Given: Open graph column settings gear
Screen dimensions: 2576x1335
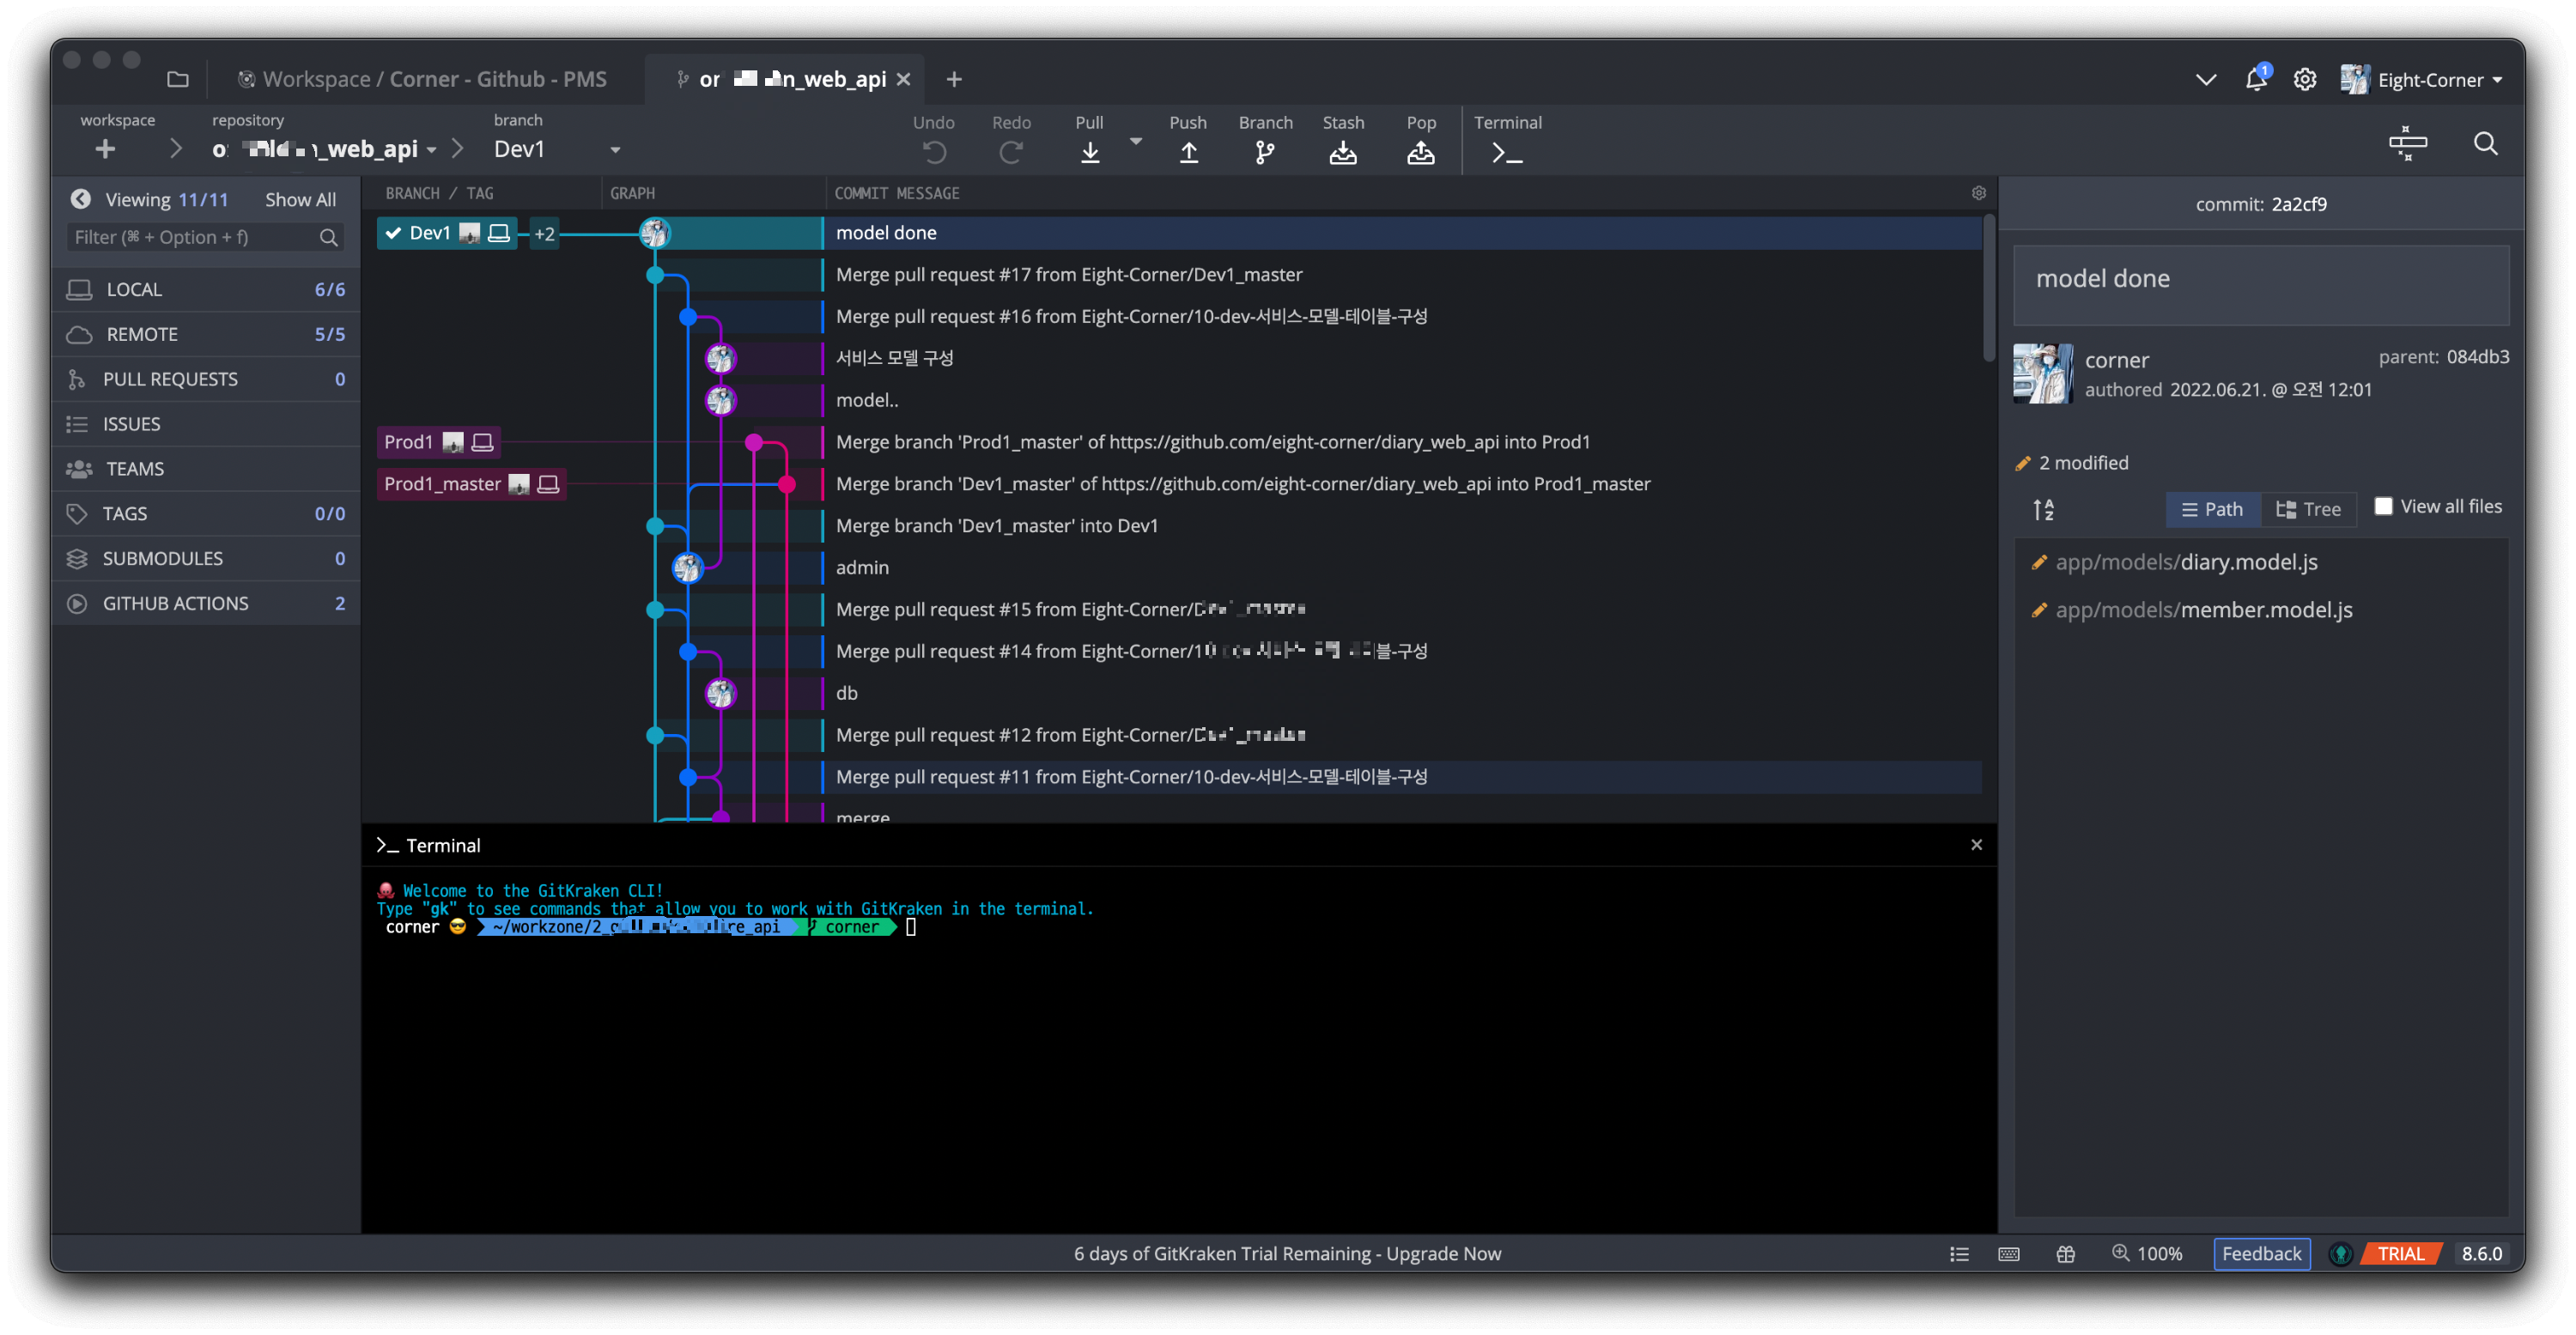Looking at the screenshot, I should tap(1978, 193).
